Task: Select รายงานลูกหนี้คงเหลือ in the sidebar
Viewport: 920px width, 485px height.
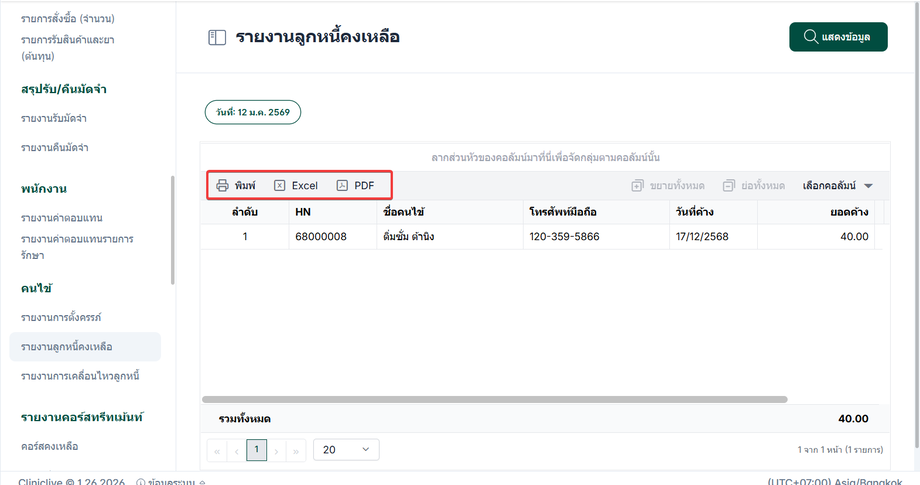Action: 85,347
